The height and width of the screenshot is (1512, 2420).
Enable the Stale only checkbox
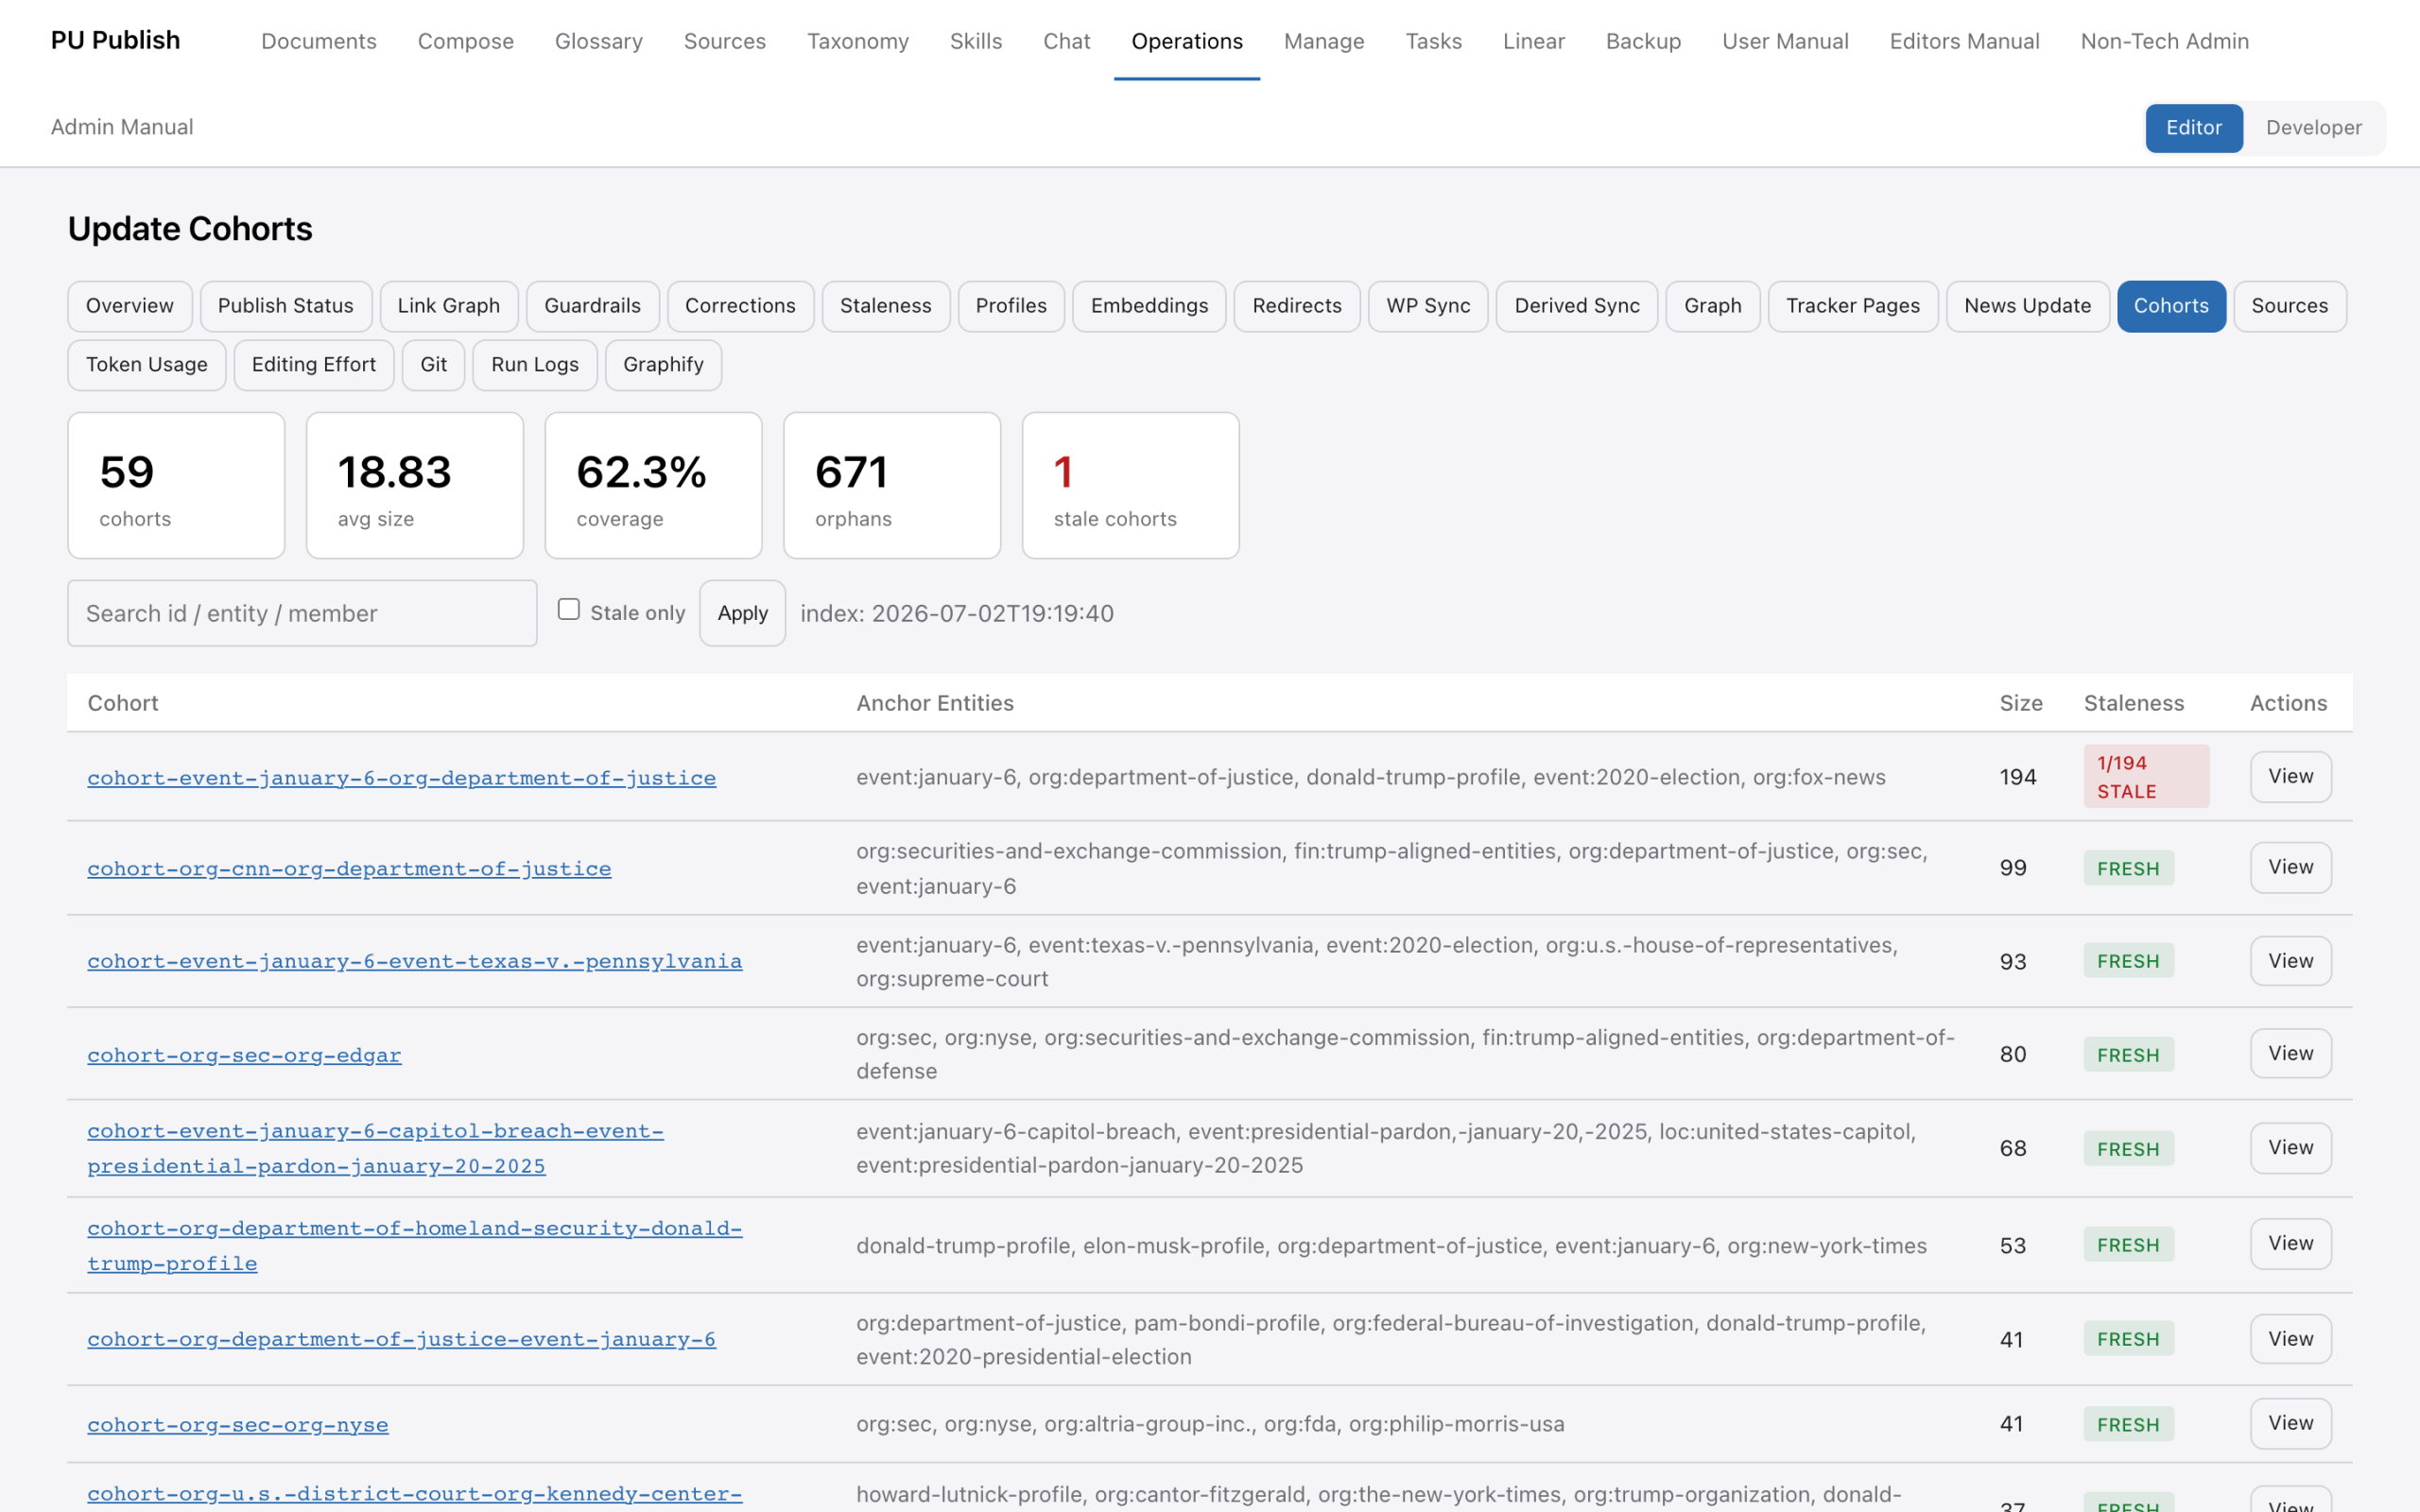click(568, 609)
